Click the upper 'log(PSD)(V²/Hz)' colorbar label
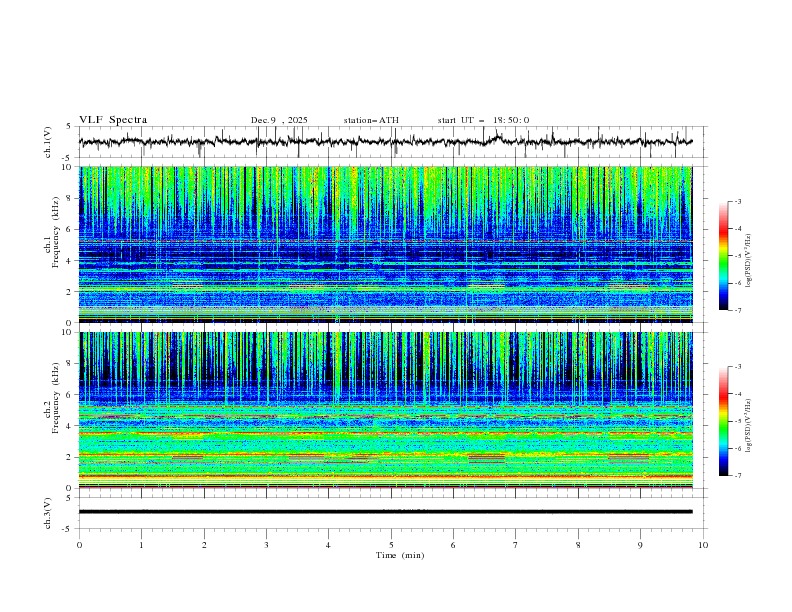792x612 pixels. [748, 261]
